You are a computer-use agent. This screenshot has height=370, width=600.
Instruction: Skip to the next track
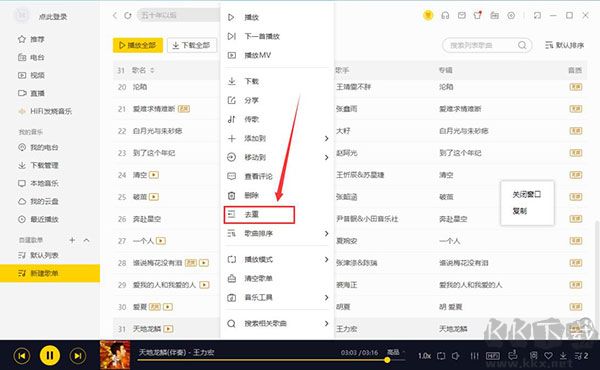(78, 356)
